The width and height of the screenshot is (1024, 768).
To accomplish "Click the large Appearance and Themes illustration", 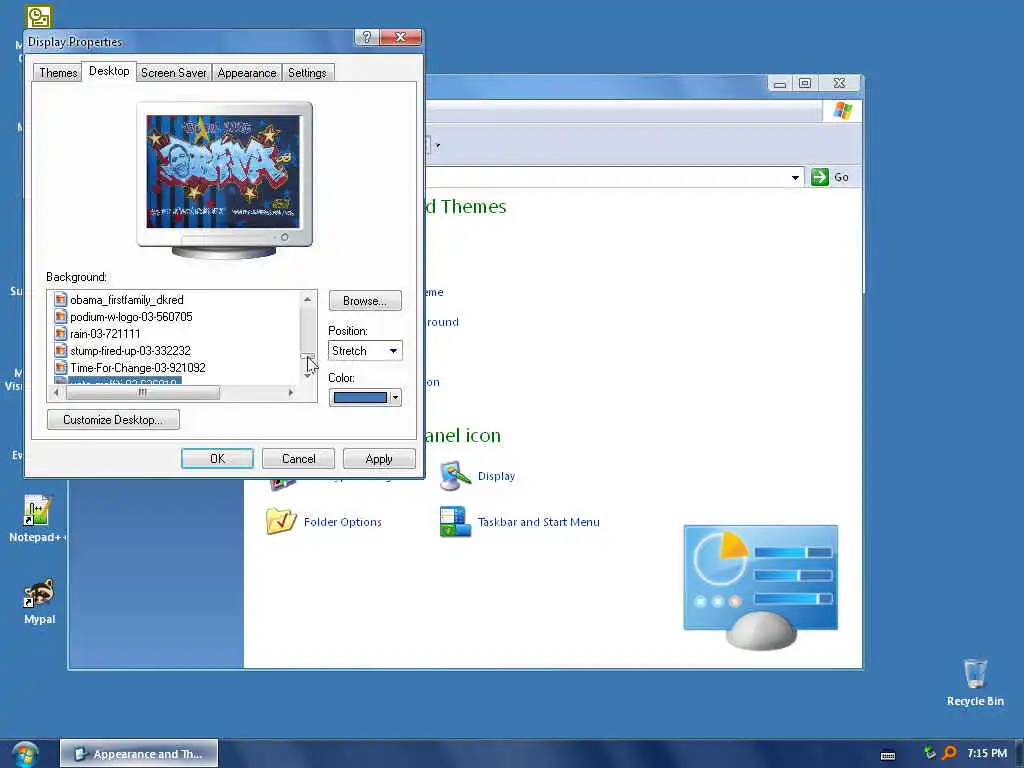I will [760, 586].
